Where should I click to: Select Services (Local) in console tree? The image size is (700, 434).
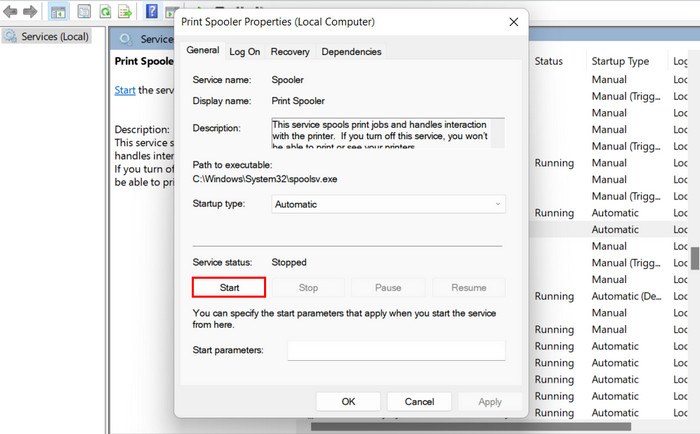[x=55, y=37]
